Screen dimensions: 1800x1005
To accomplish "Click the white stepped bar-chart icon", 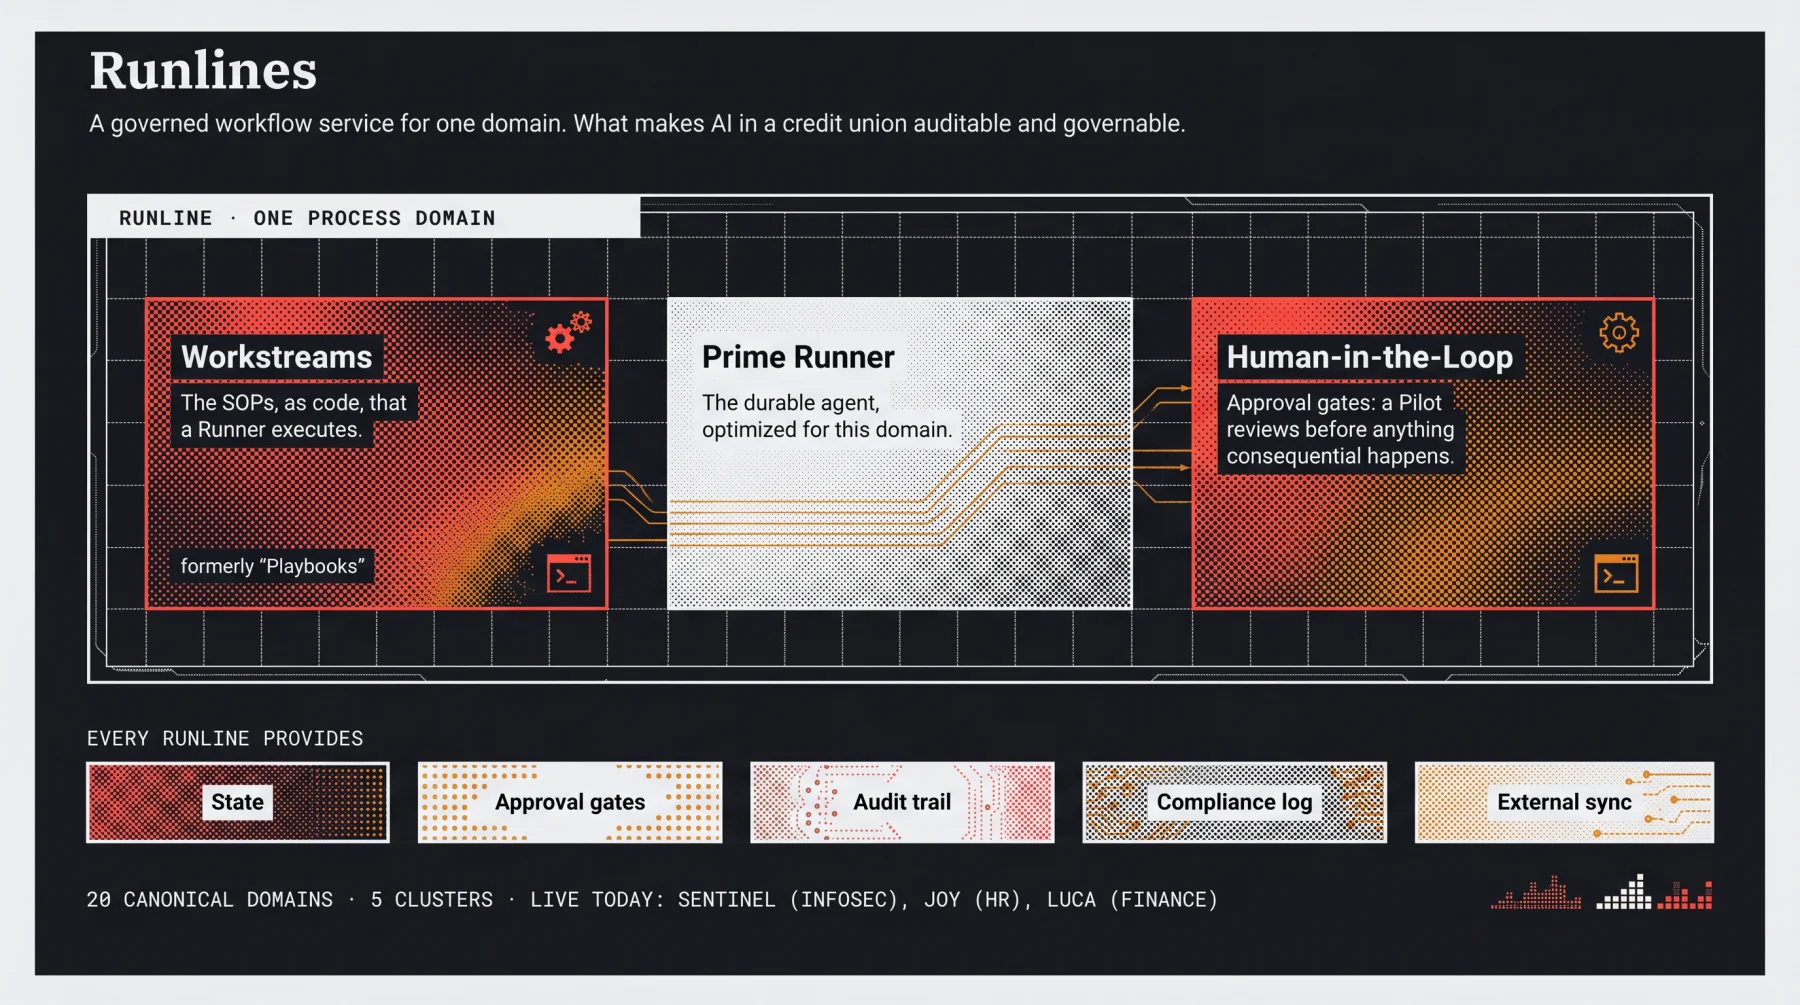I will pyautogui.click(x=1624, y=891).
